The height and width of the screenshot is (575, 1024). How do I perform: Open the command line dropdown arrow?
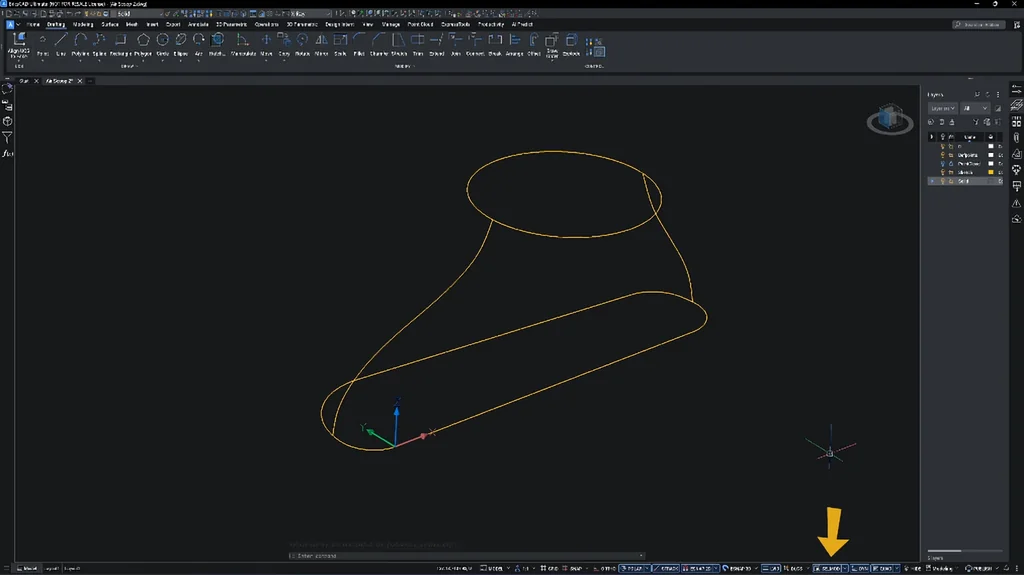pos(641,556)
